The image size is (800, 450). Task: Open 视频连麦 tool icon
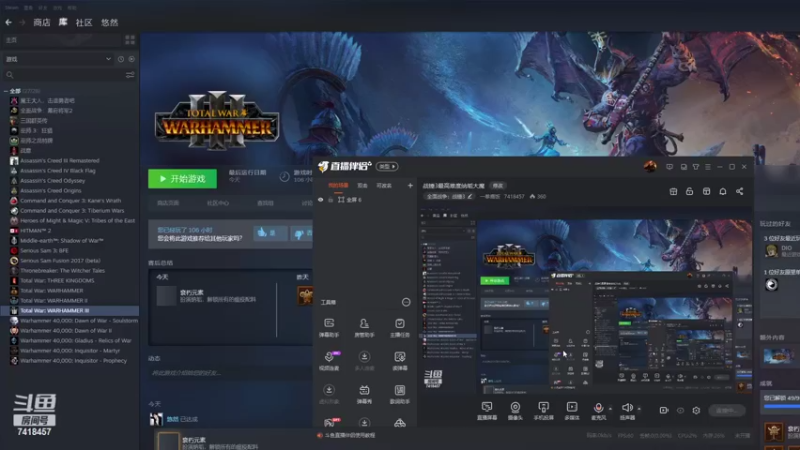329,361
